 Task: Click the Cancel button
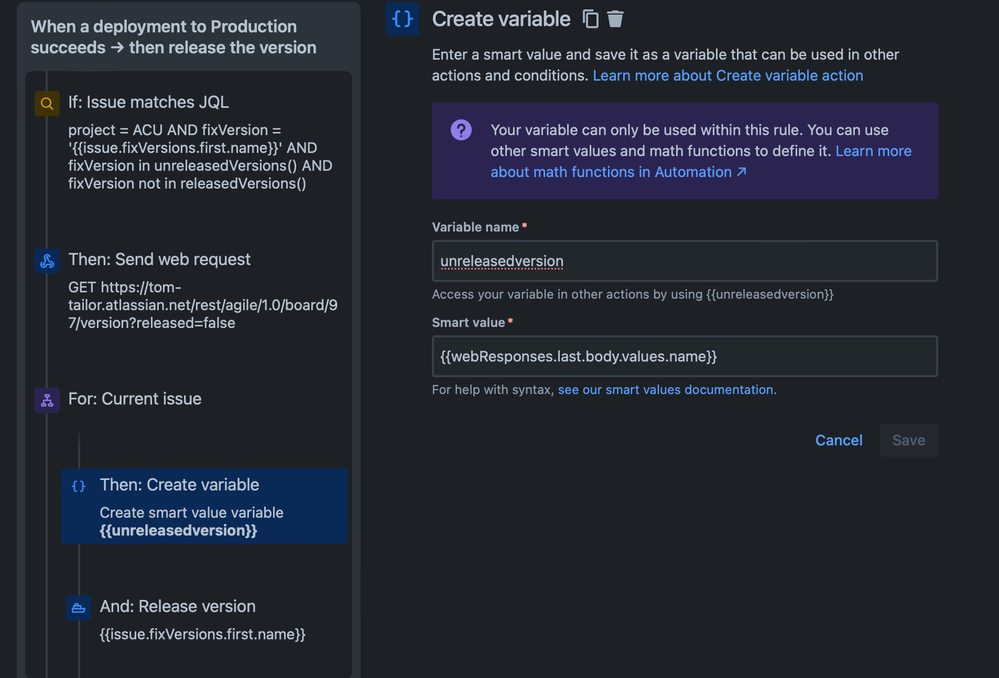pos(838,440)
